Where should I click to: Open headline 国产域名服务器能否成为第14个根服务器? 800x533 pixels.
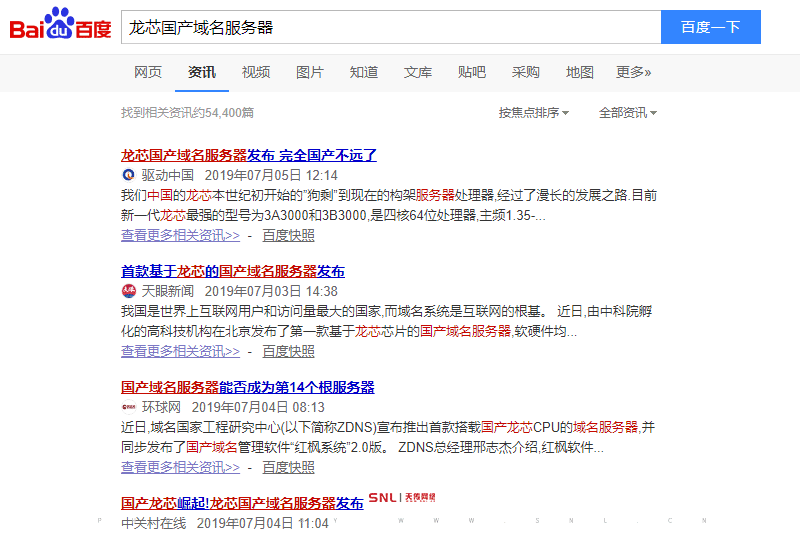(248, 387)
